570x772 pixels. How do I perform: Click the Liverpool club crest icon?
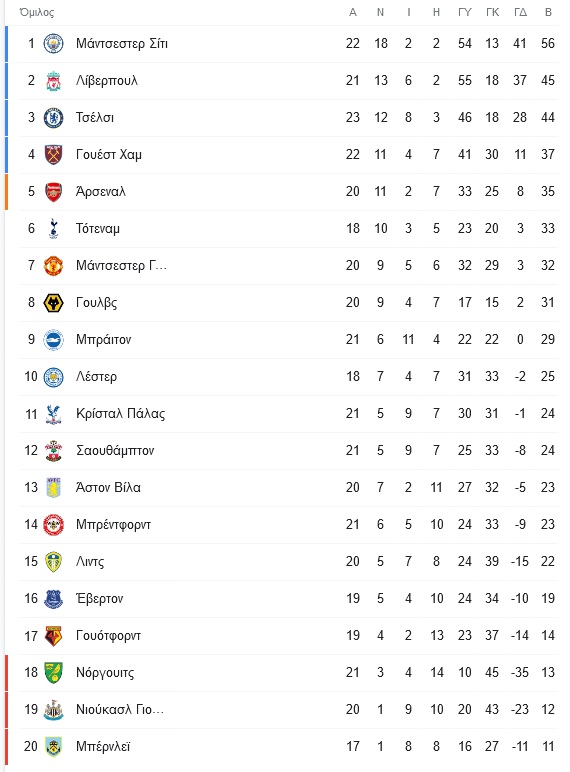tap(53, 81)
